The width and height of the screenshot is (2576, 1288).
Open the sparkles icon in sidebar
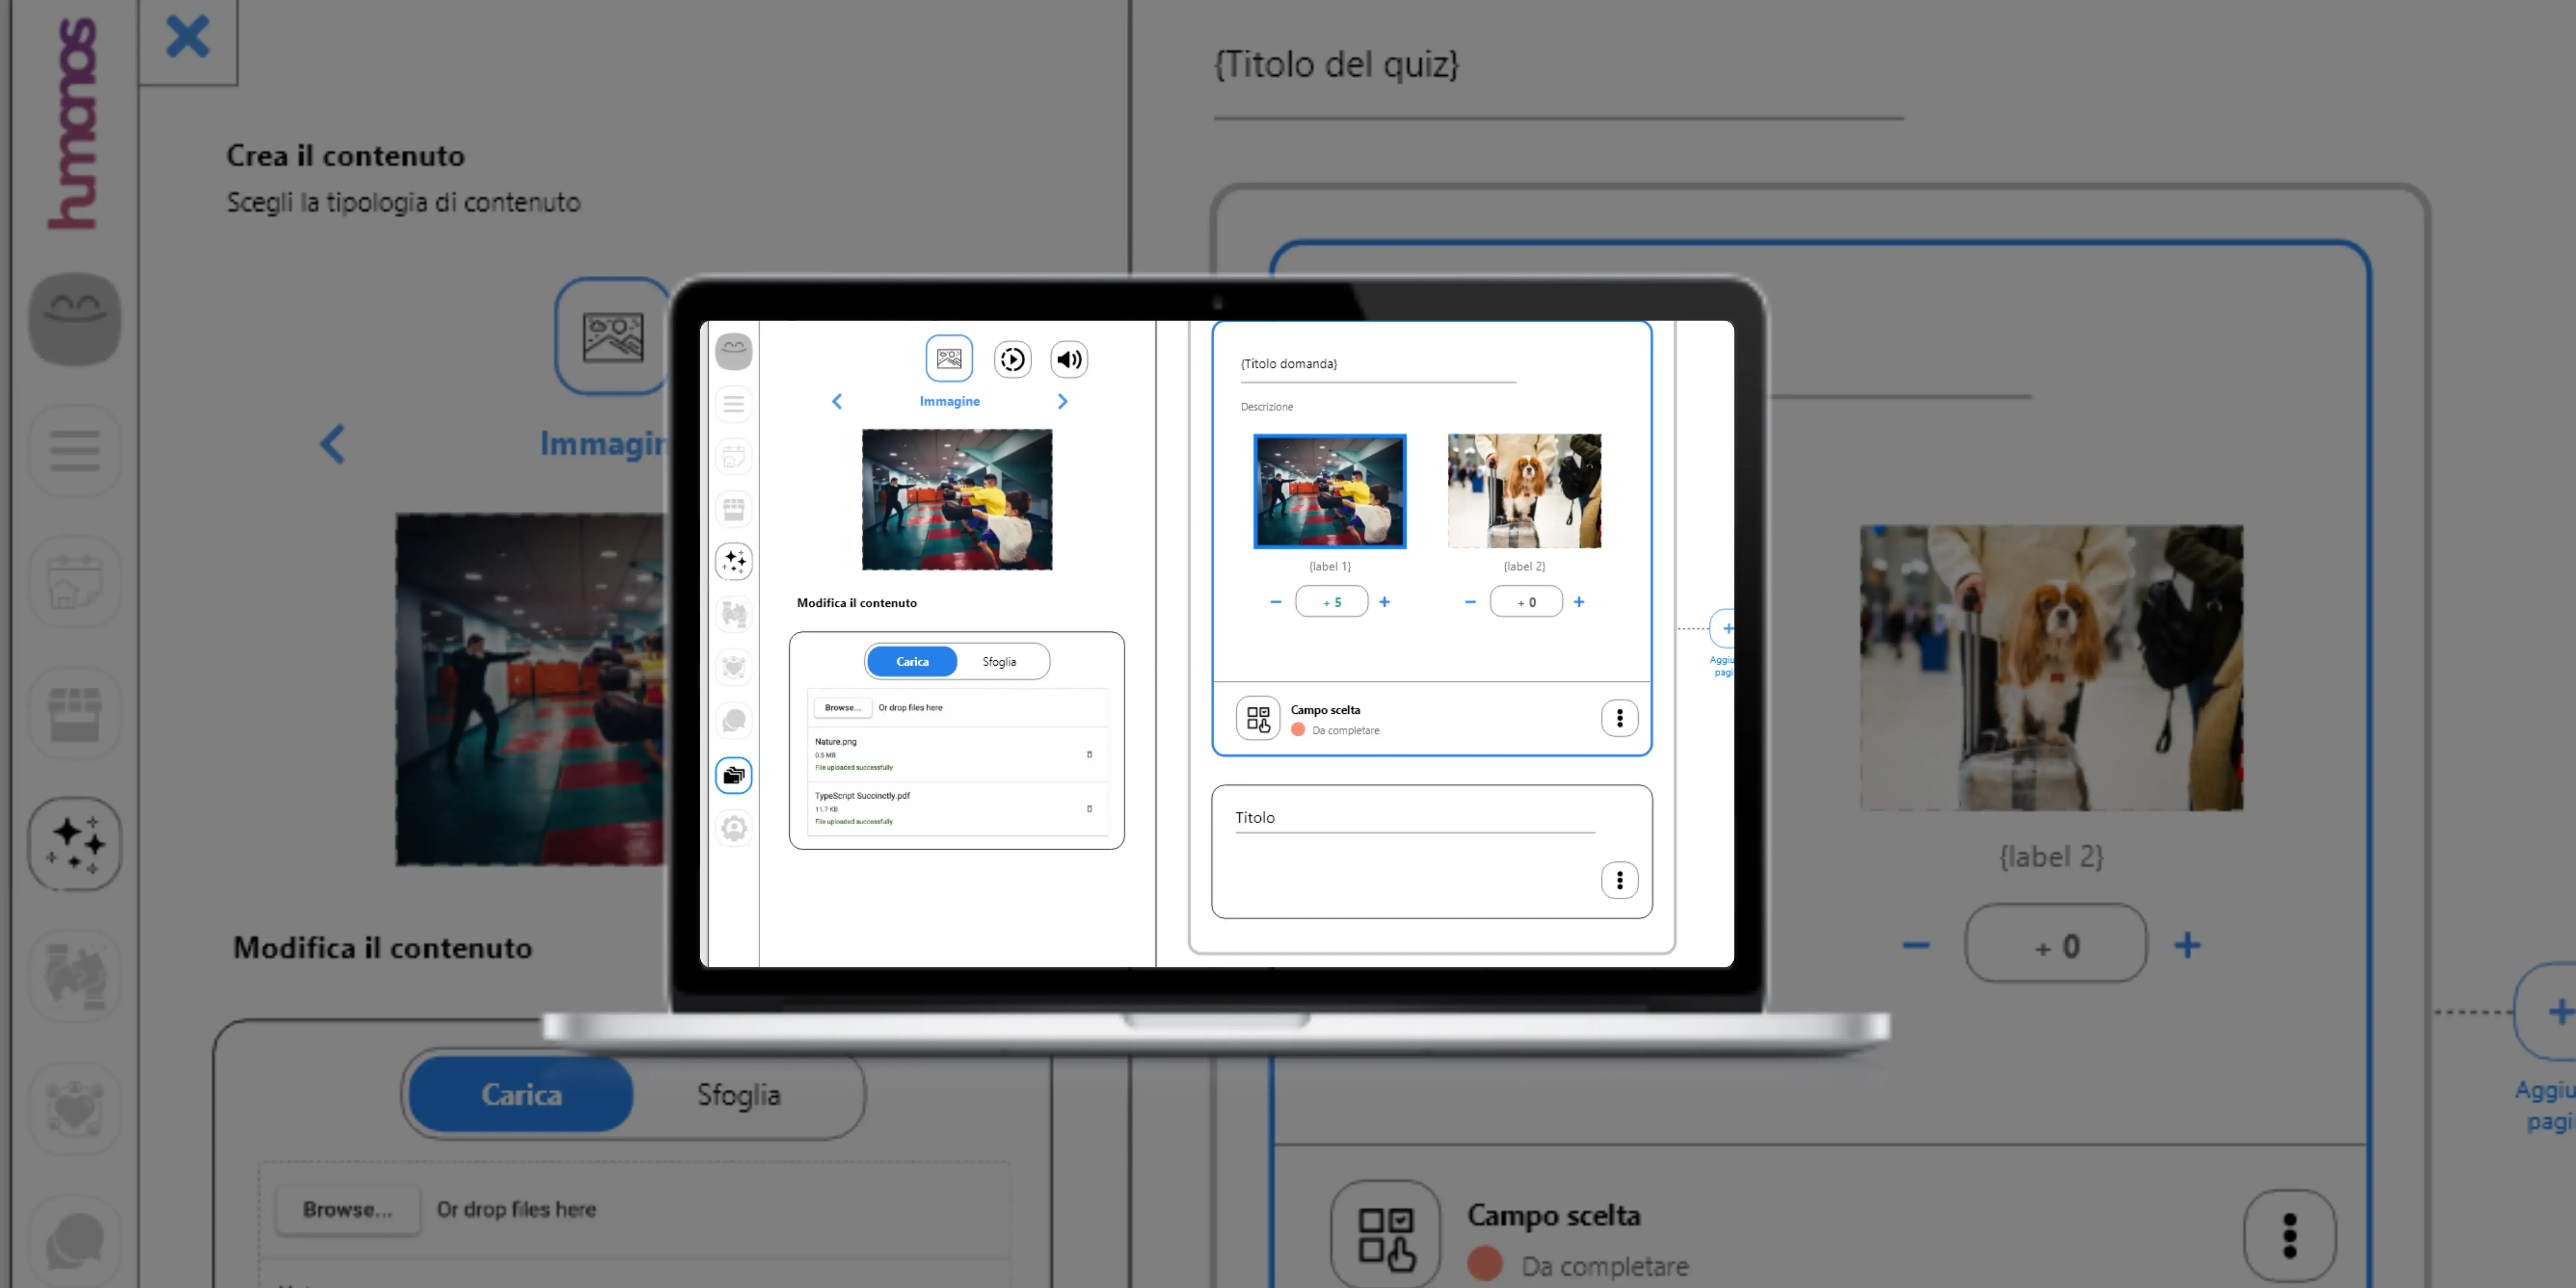pyautogui.click(x=734, y=561)
